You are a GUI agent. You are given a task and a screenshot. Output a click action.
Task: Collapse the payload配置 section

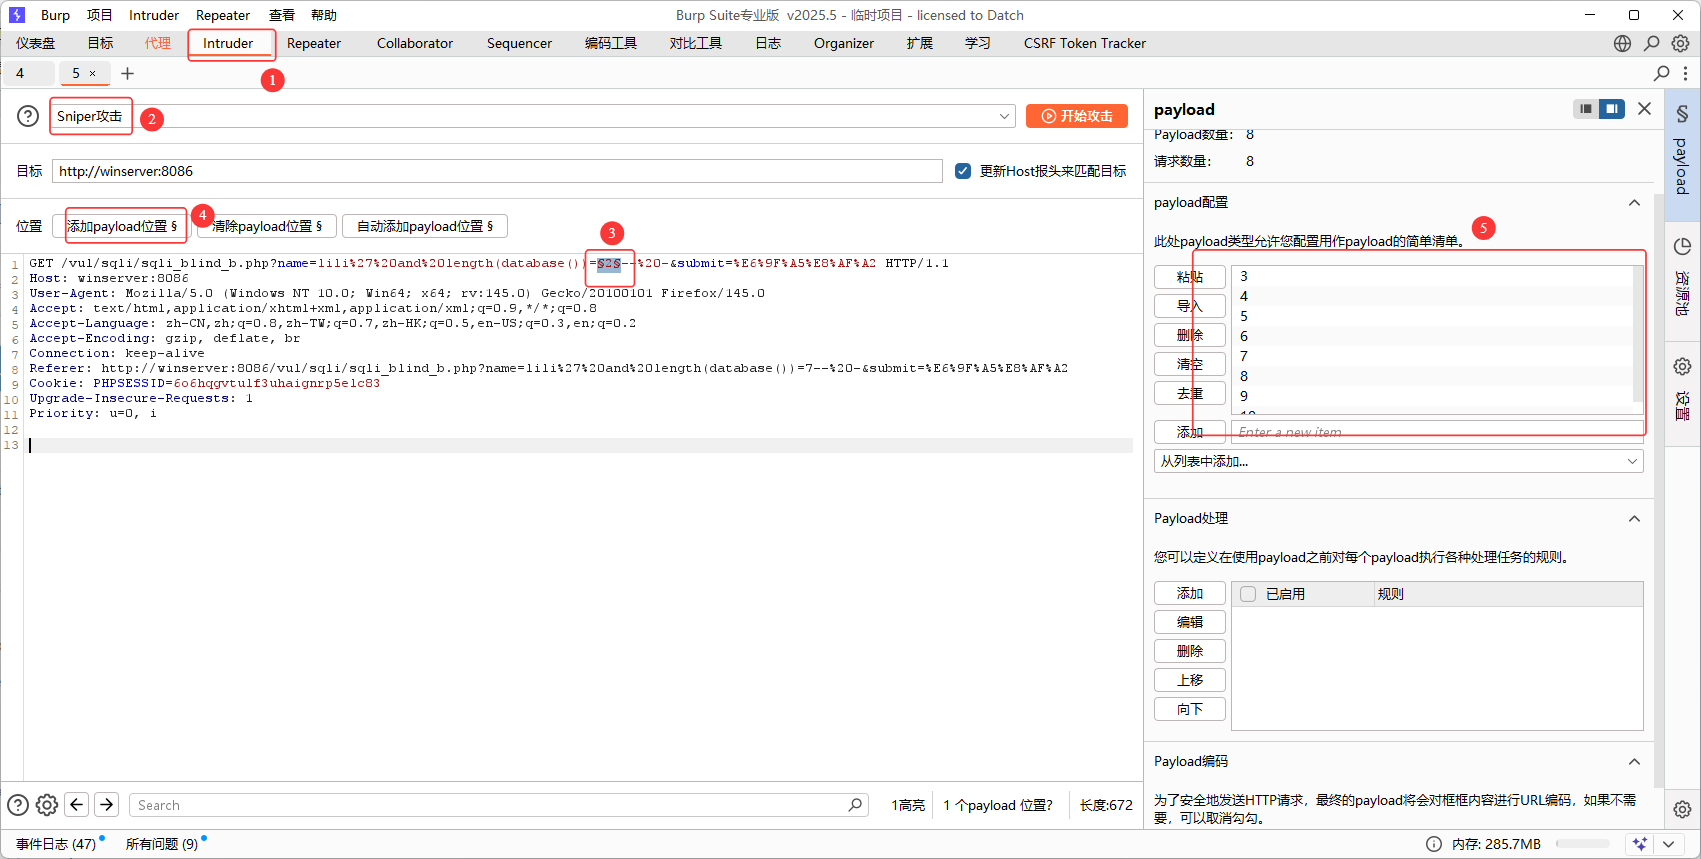[1634, 203]
